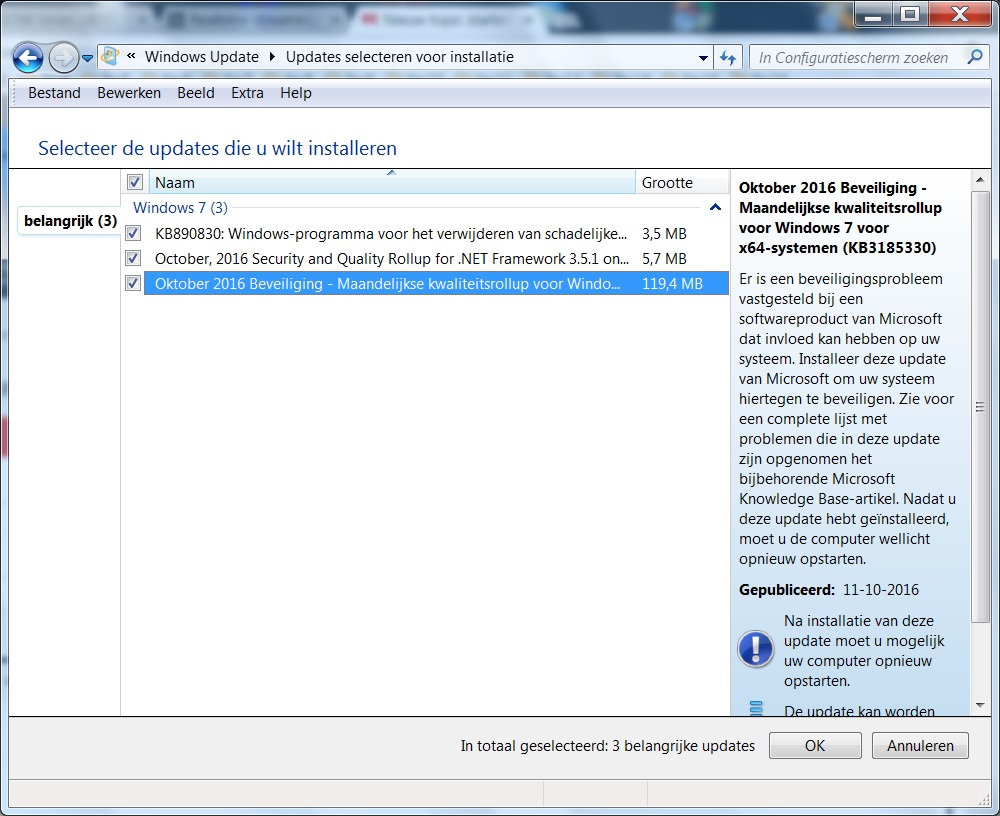Close the Windows Update window
The width and height of the screenshot is (1000, 816).
pos(960,13)
